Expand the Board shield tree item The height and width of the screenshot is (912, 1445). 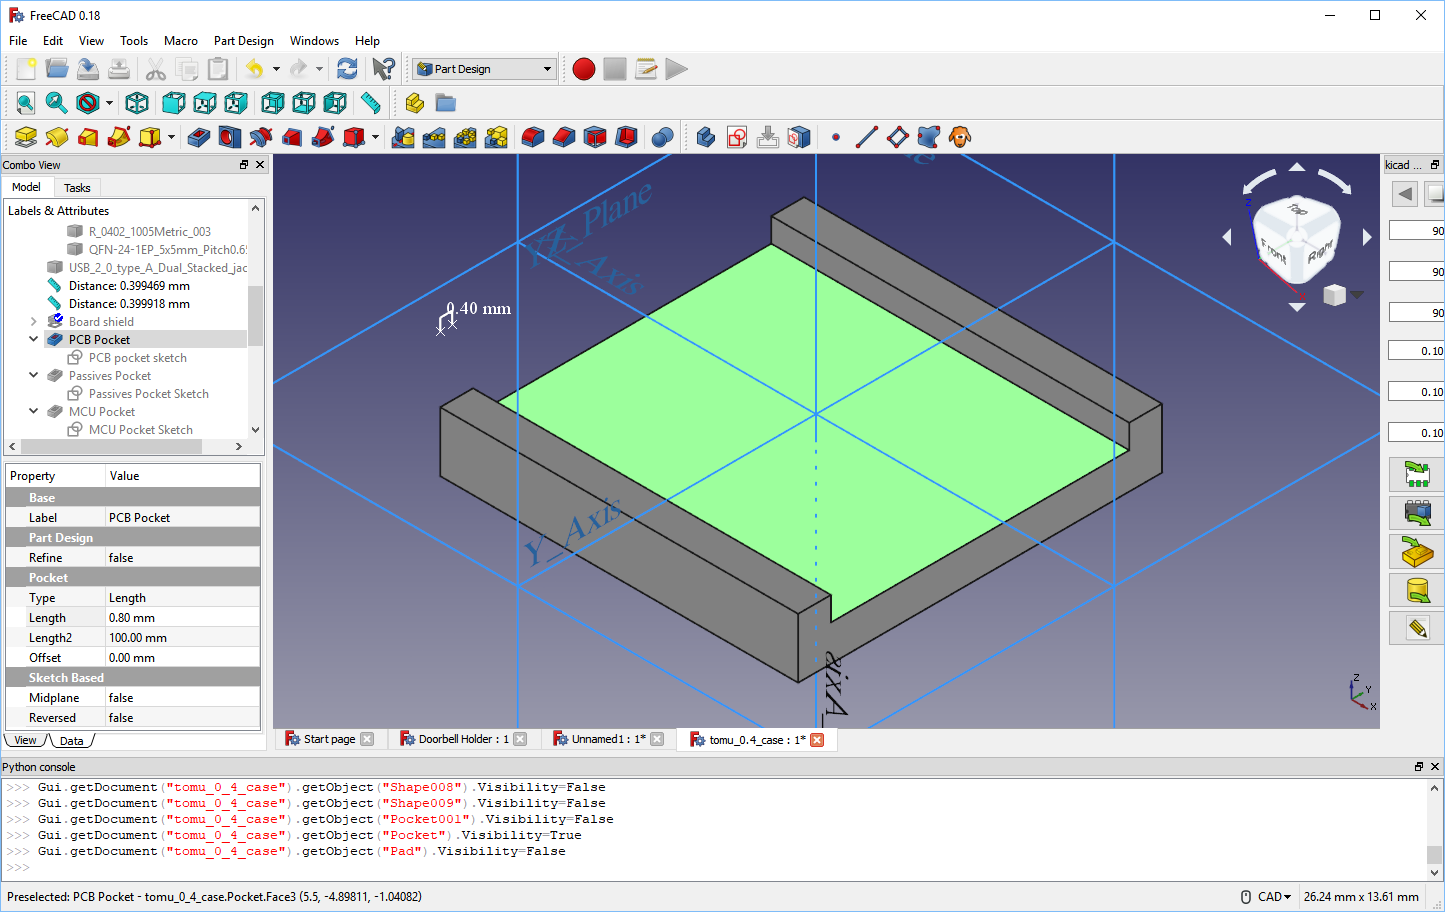(x=33, y=322)
